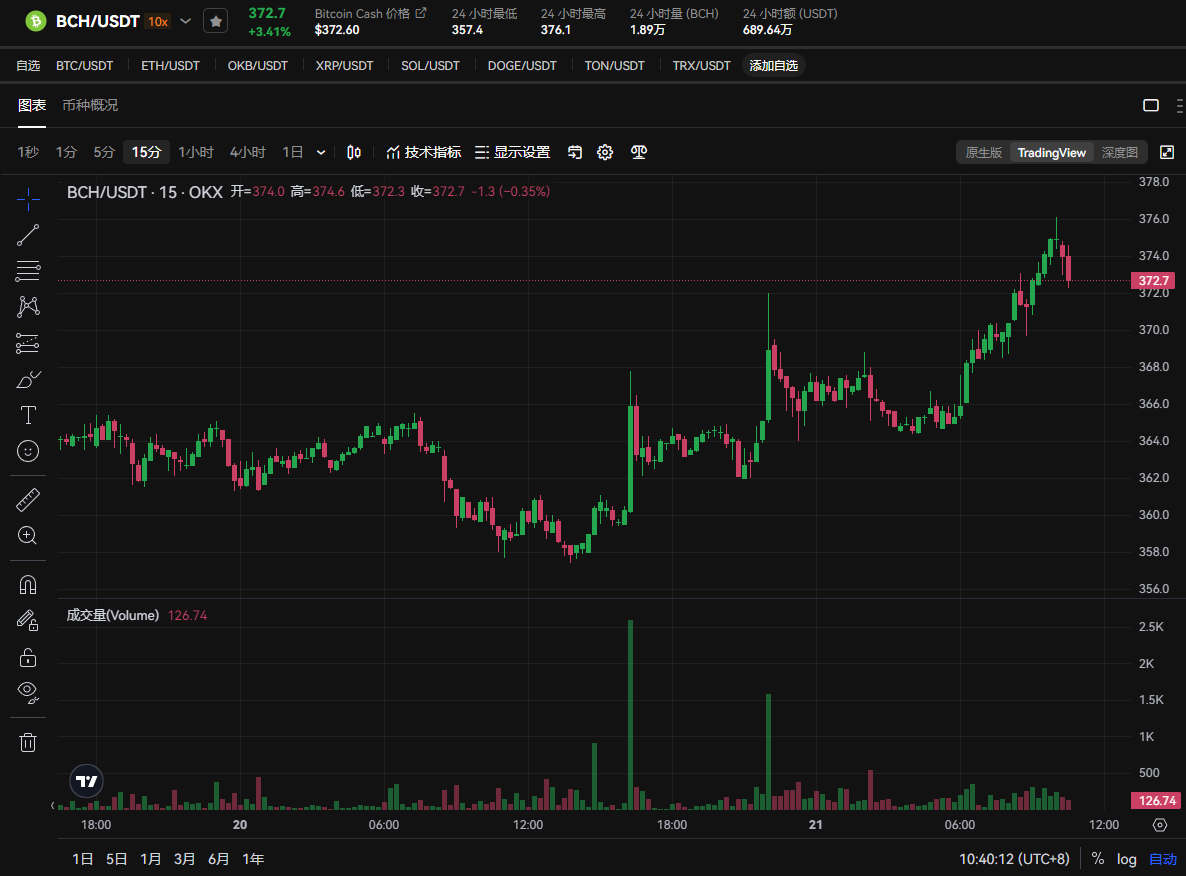Switch to 原生版 chart mode
The width and height of the screenshot is (1186, 876).
point(984,152)
